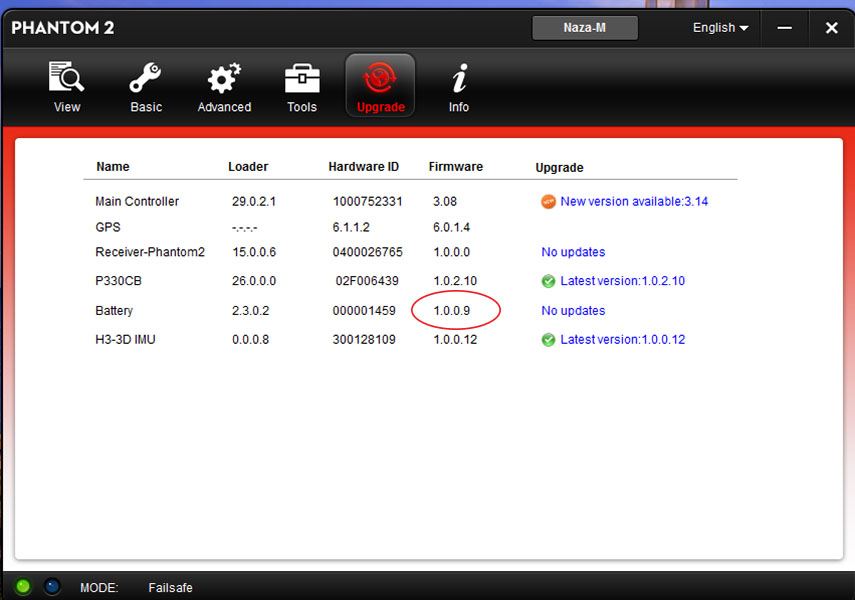Open the View magnifier icon
The image size is (855, 600).
[x=67, y=77]
